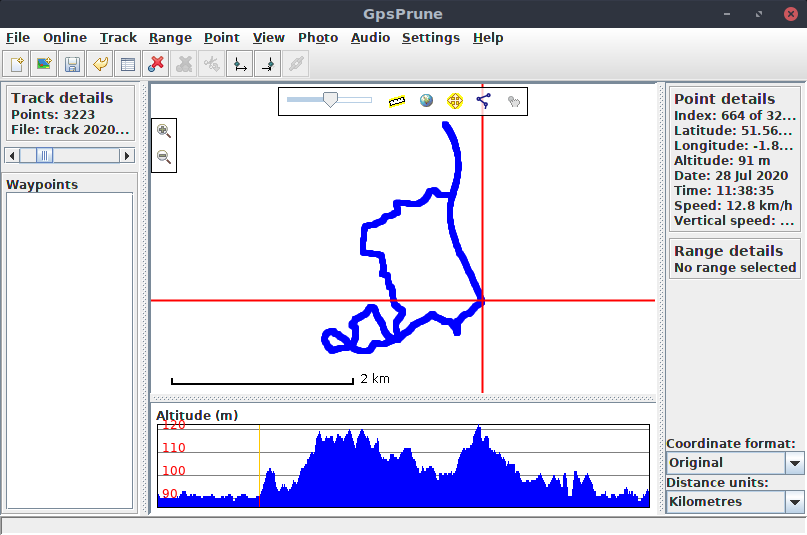Zoom in on the map
Image resolution: width=807 pixels, height=535 pixels.
click(x=164, y=131)
